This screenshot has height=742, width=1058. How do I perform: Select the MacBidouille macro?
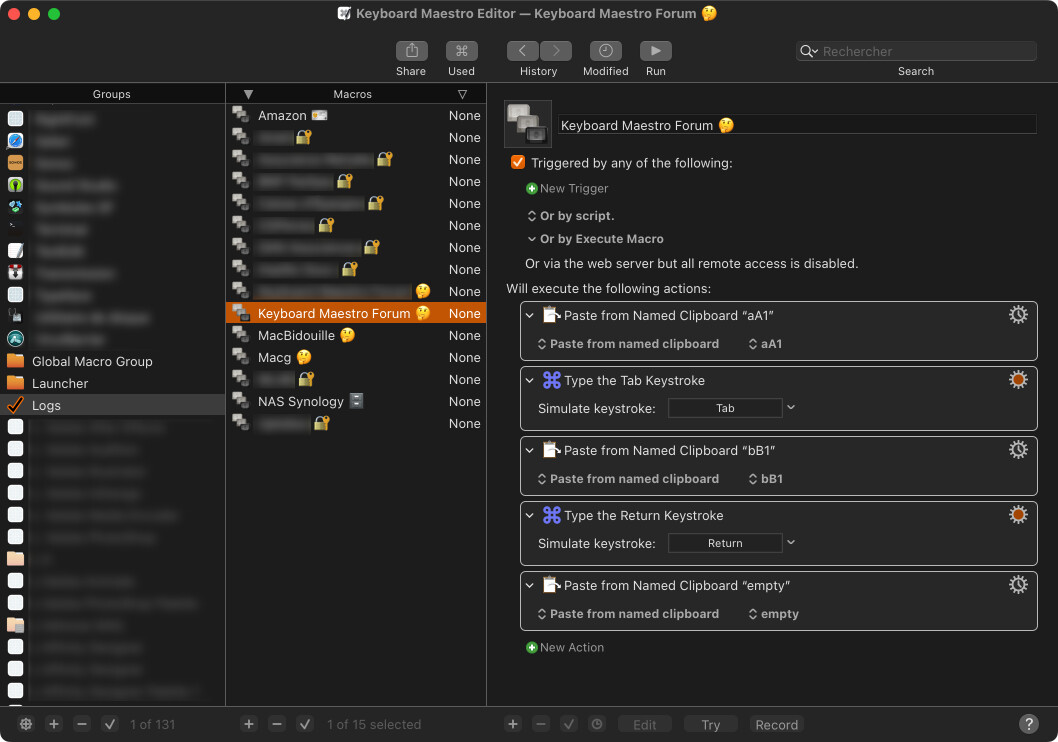pos(356,335)
